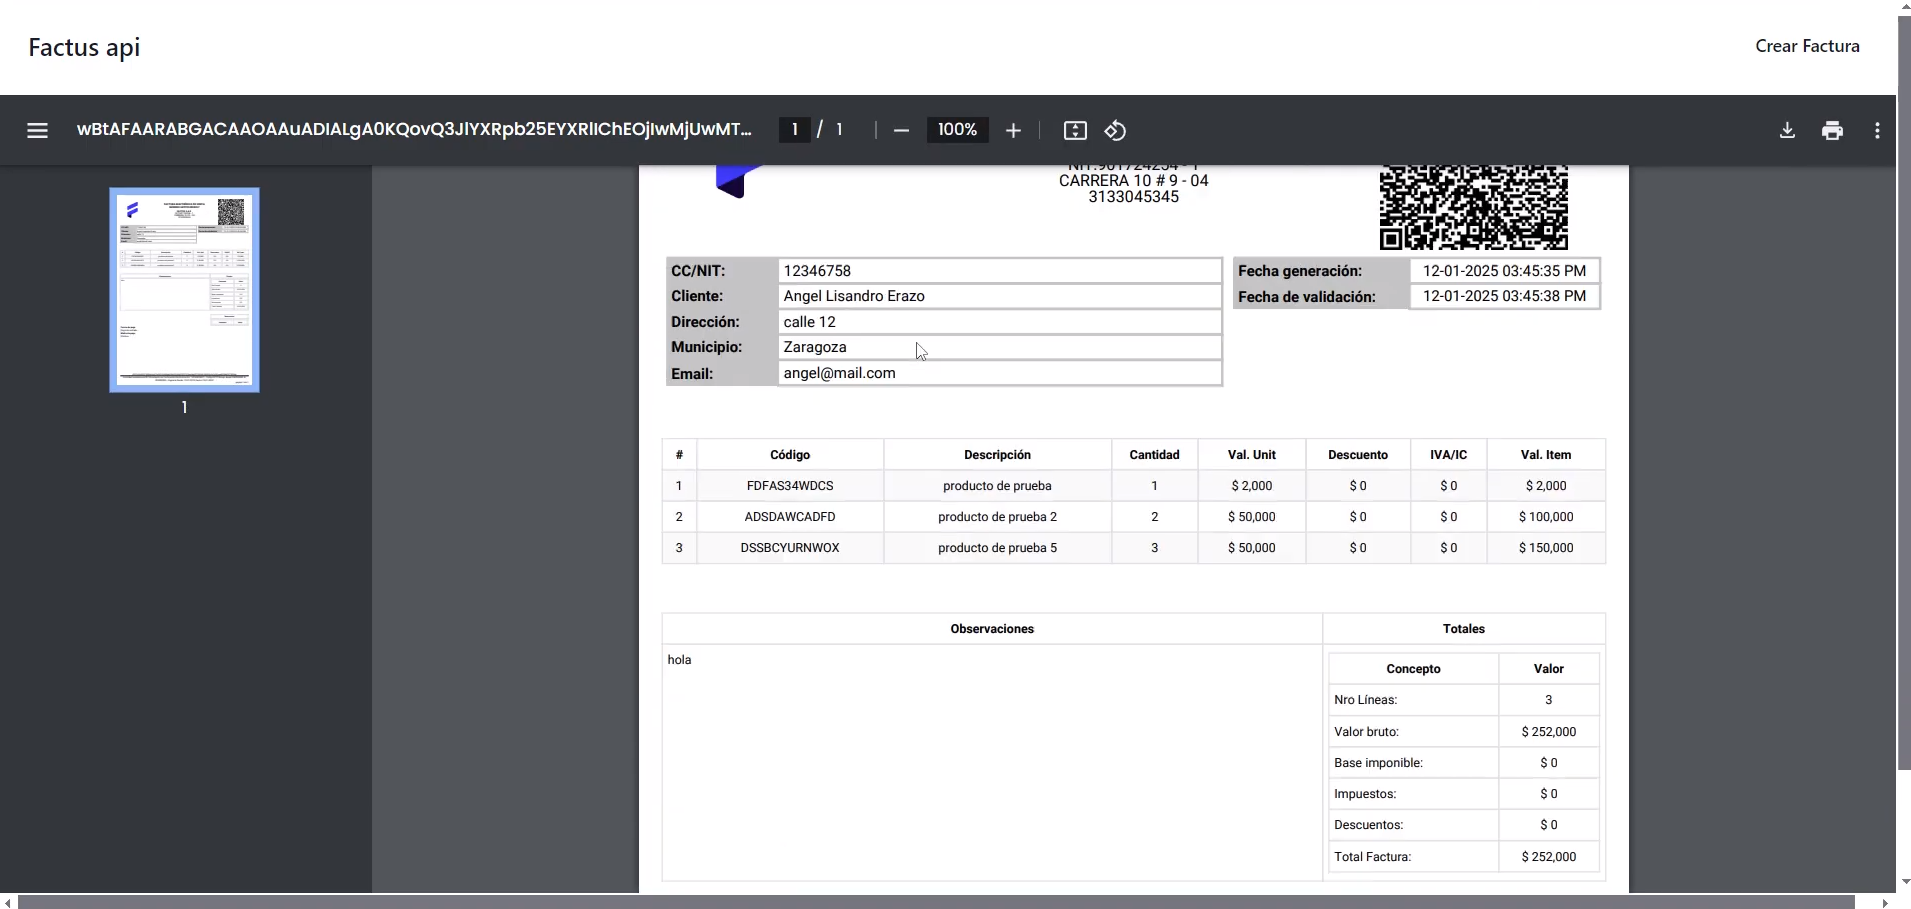Zoom out with the minus icon

pyautogui.click(x=901, y=130)
